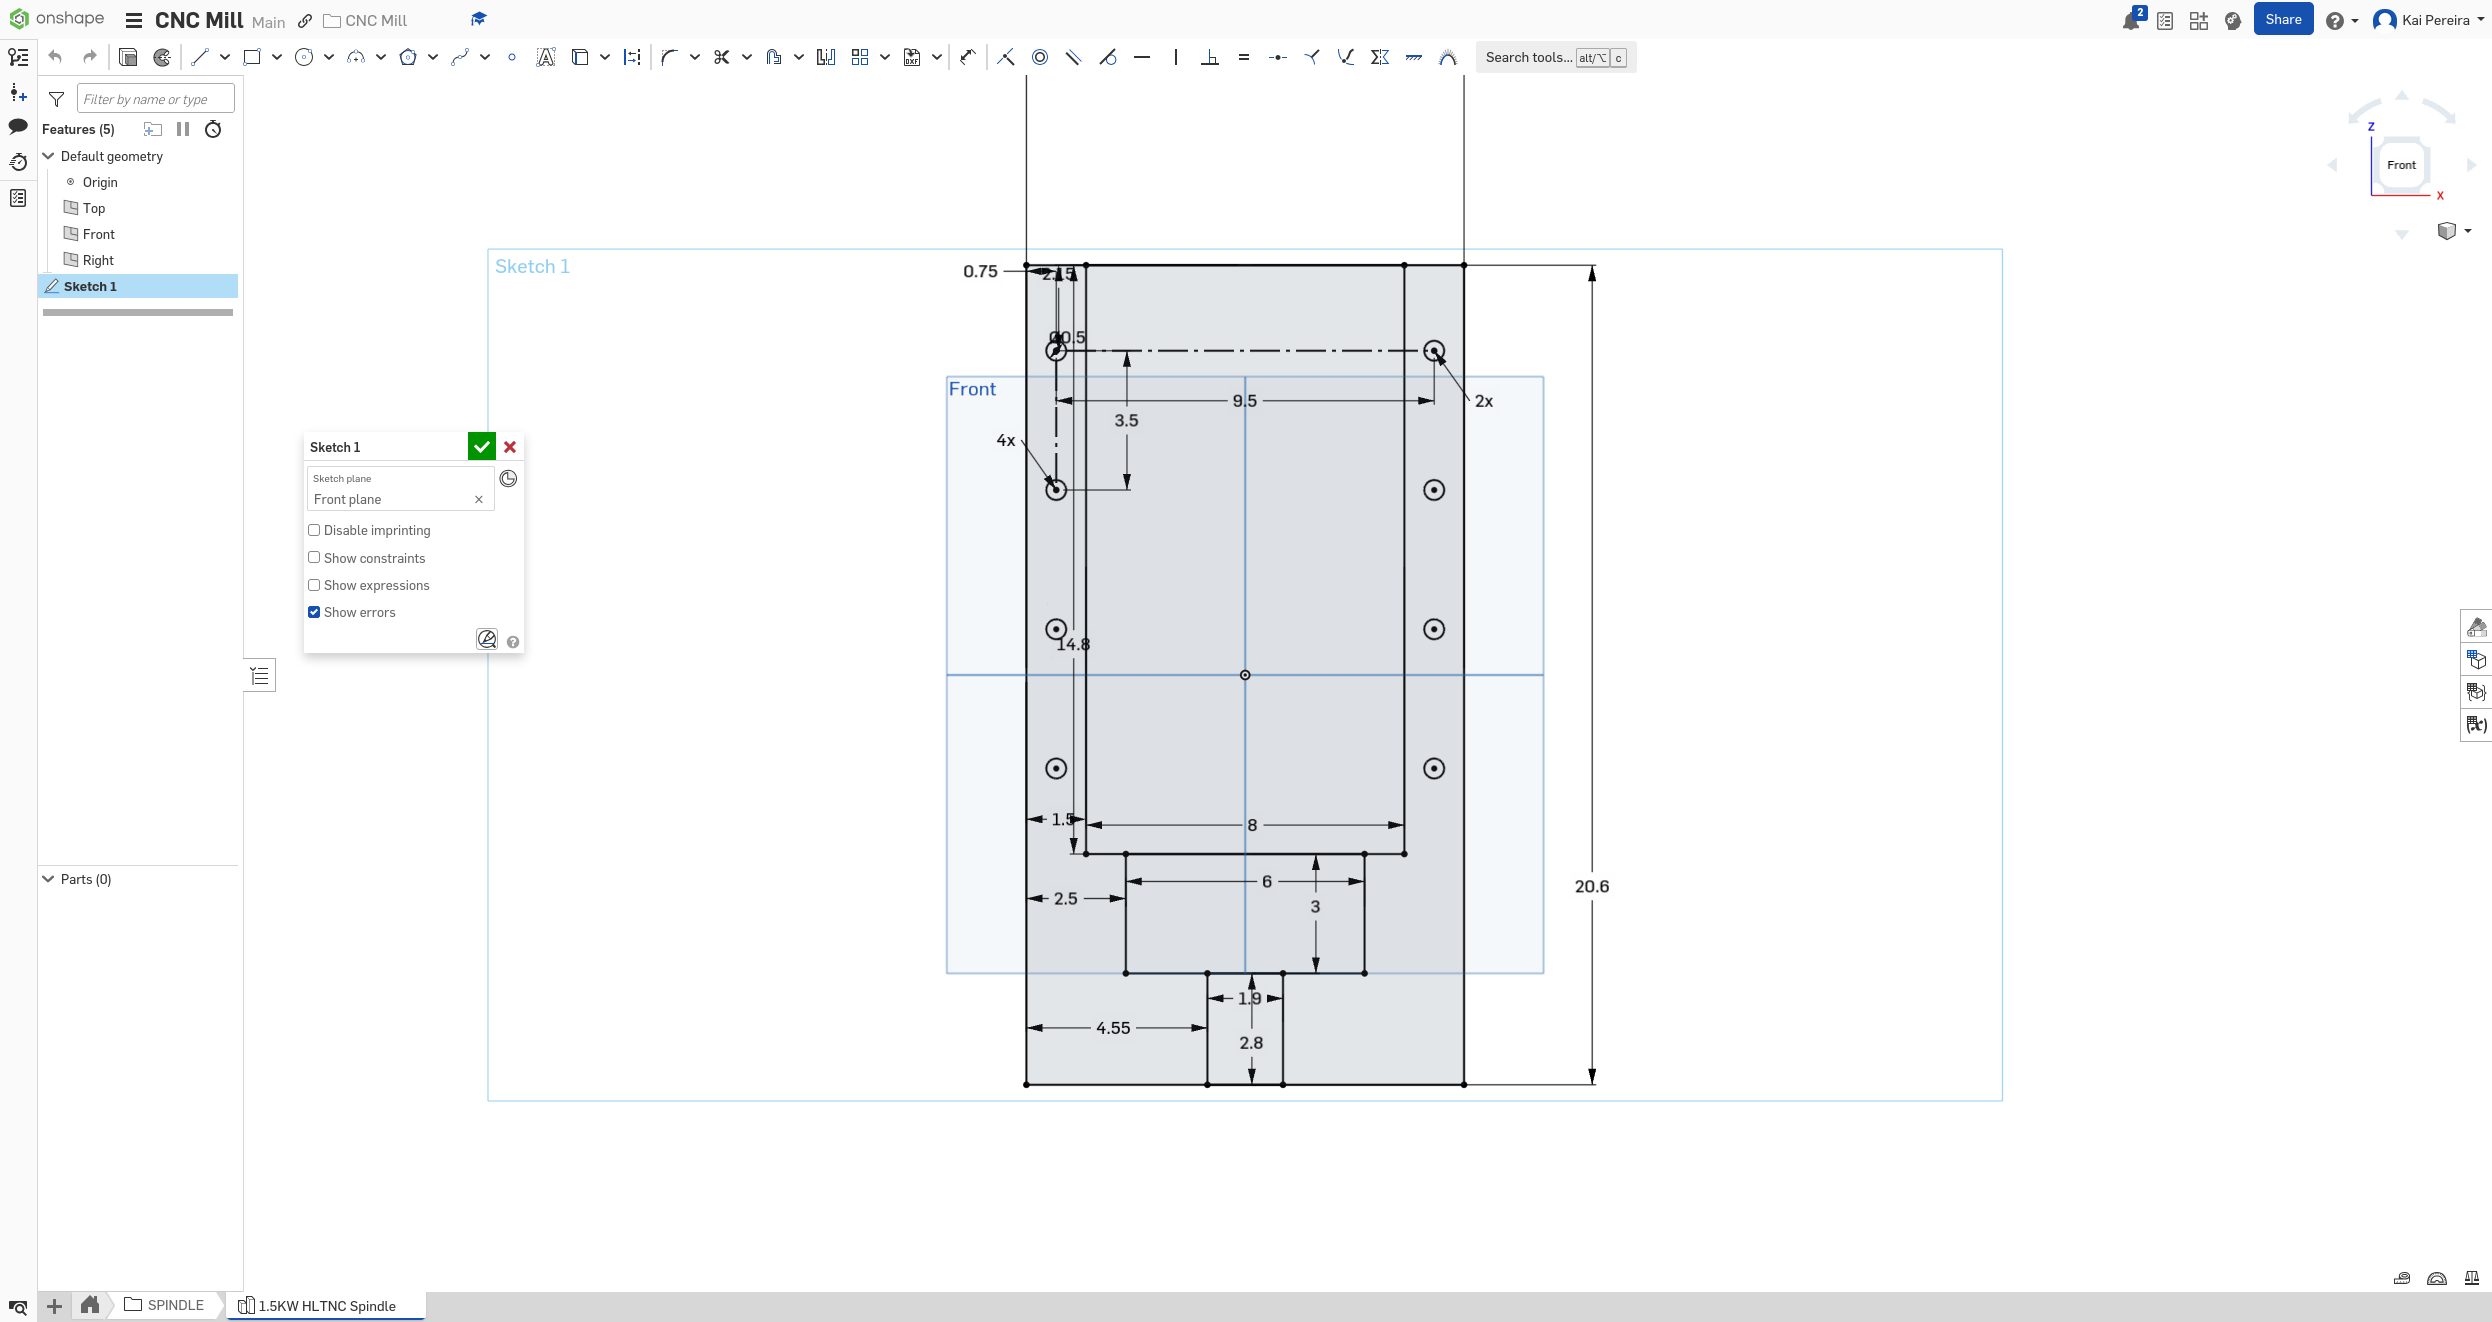Click the Share button
Screen dimensions: 2492x1322
(2283, 19)
